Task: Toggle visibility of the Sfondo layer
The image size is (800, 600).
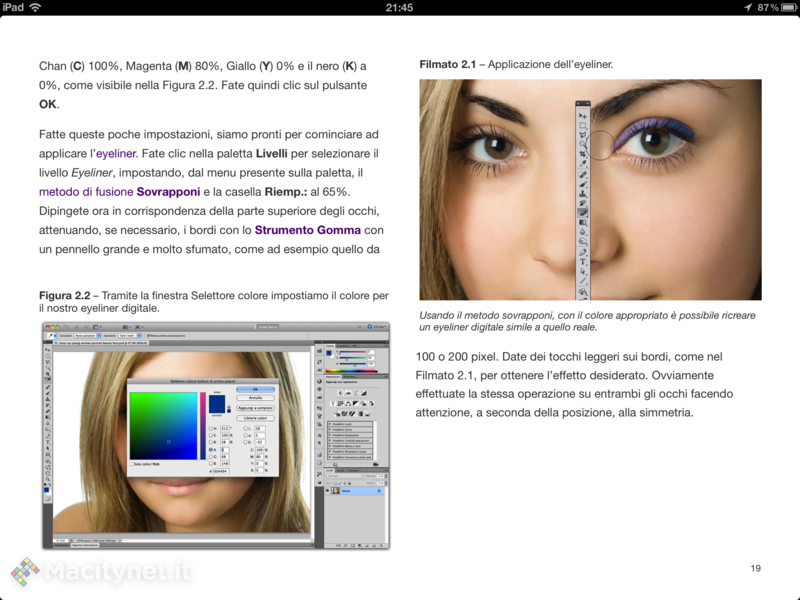Action: click(x=327, y=491)
